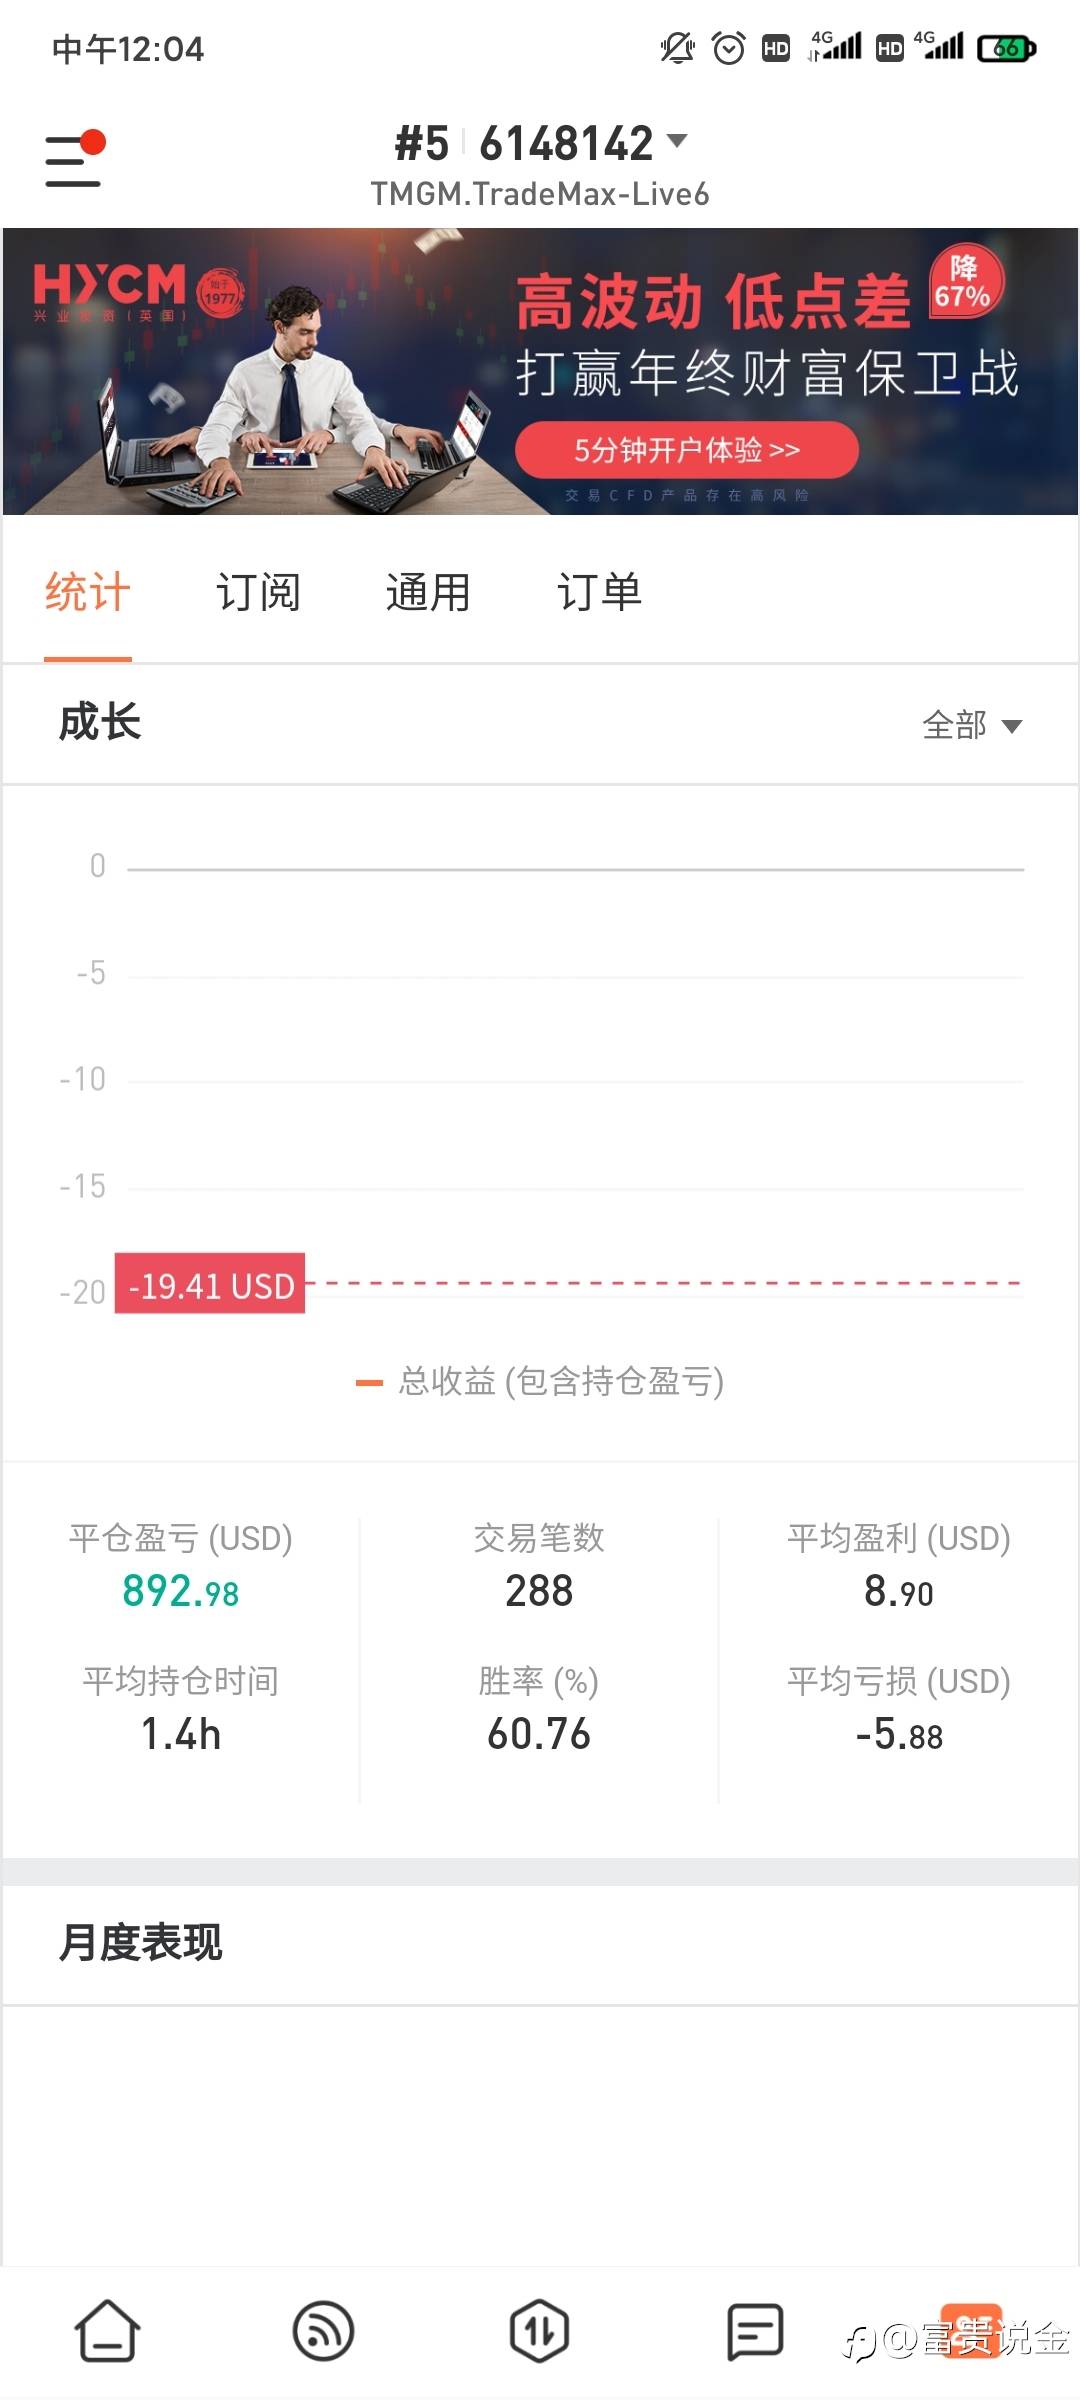Open the hamburger menu with red notification dot
1080x2400 pixels.
click(x=74, y=160)
